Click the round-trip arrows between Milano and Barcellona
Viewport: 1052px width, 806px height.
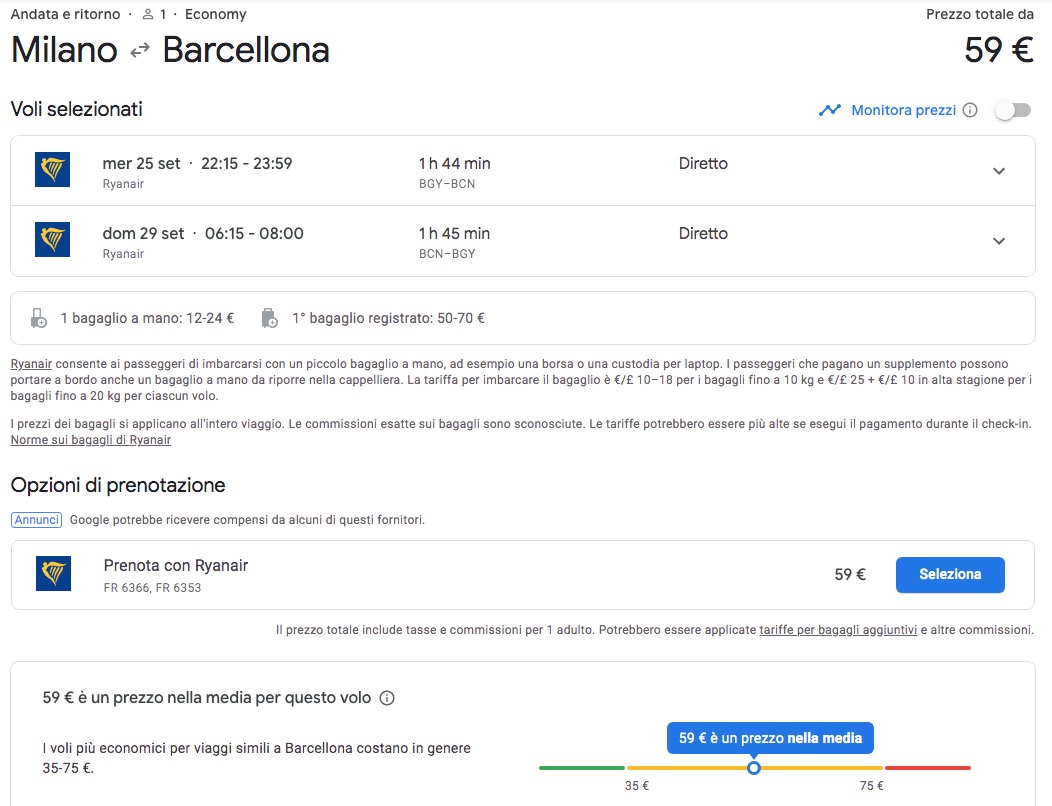[x=140, y=51]
